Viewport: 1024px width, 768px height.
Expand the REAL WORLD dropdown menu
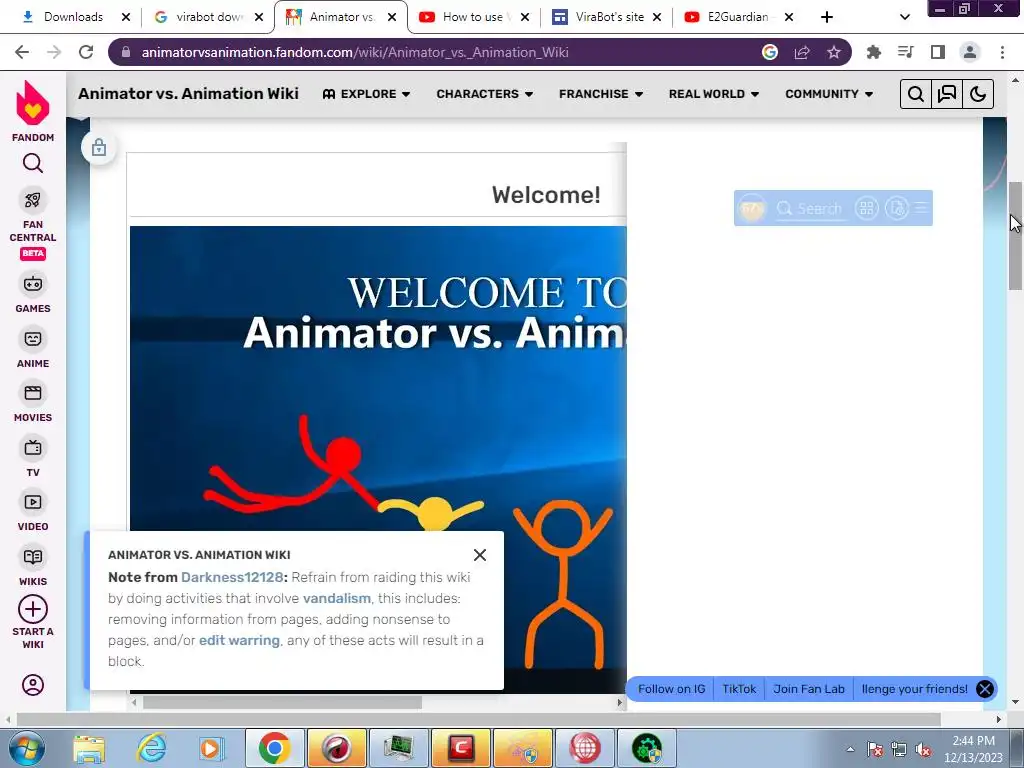coord(714,94)
